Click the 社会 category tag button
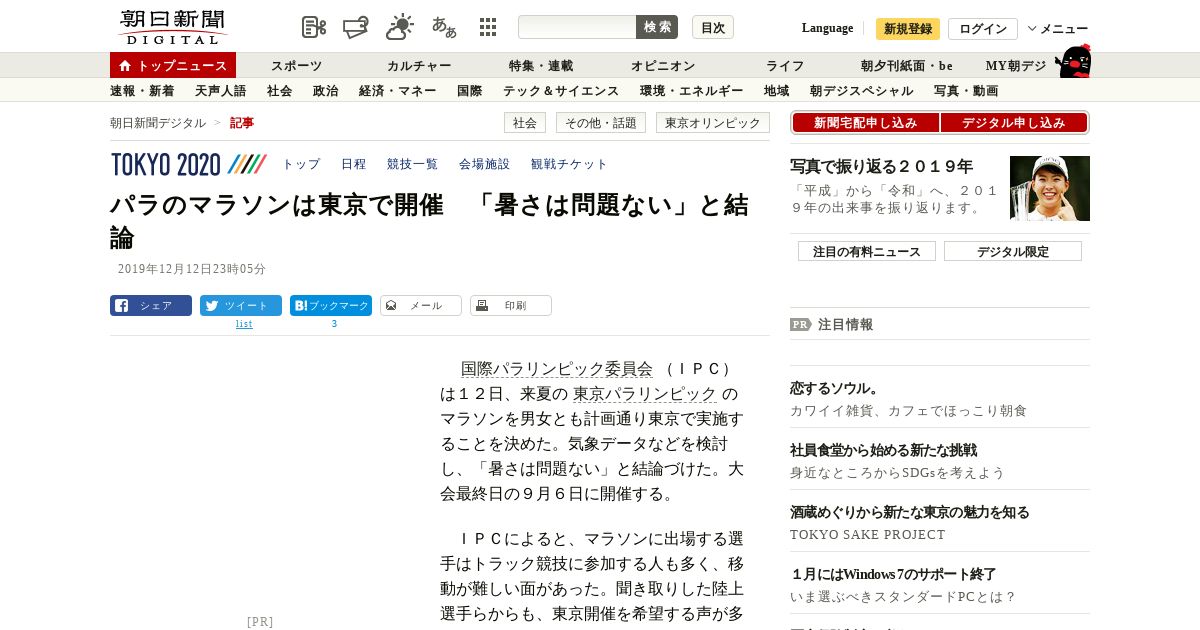Image resolution: width=1200 pixels, height=630 pixels. point(525,122)
